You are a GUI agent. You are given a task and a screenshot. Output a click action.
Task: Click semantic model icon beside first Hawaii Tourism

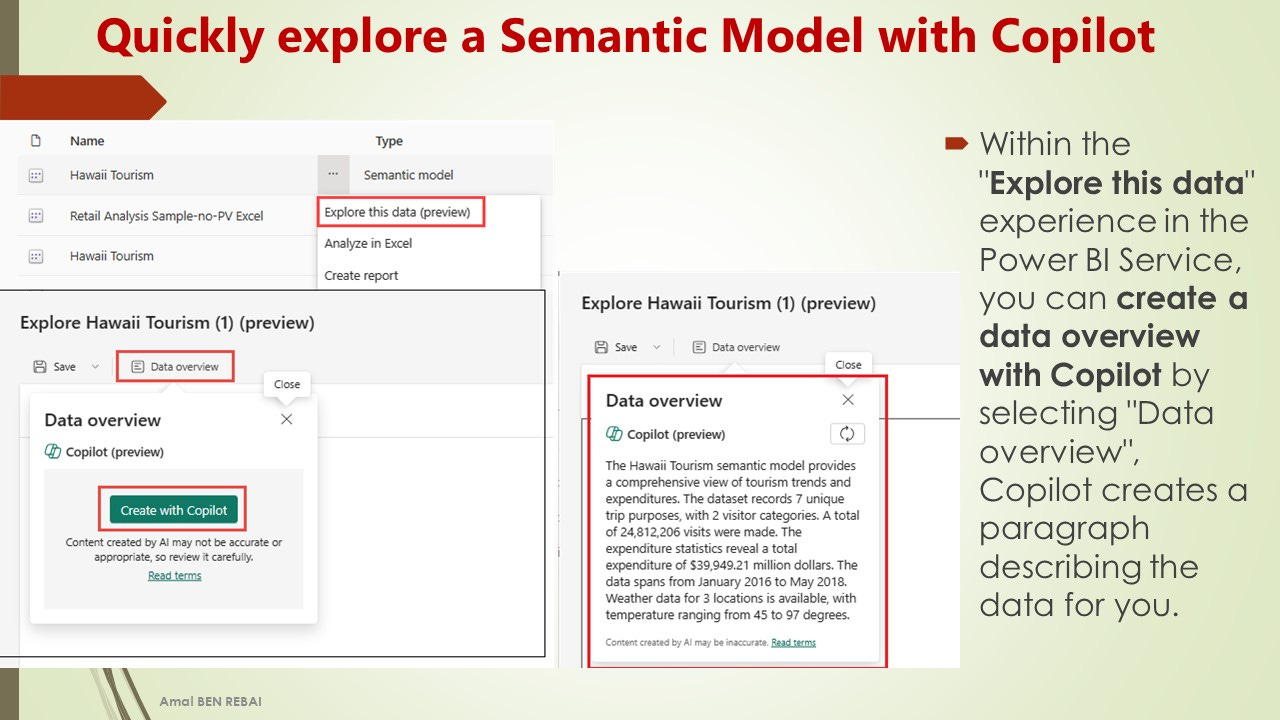(x=36, y=175)
